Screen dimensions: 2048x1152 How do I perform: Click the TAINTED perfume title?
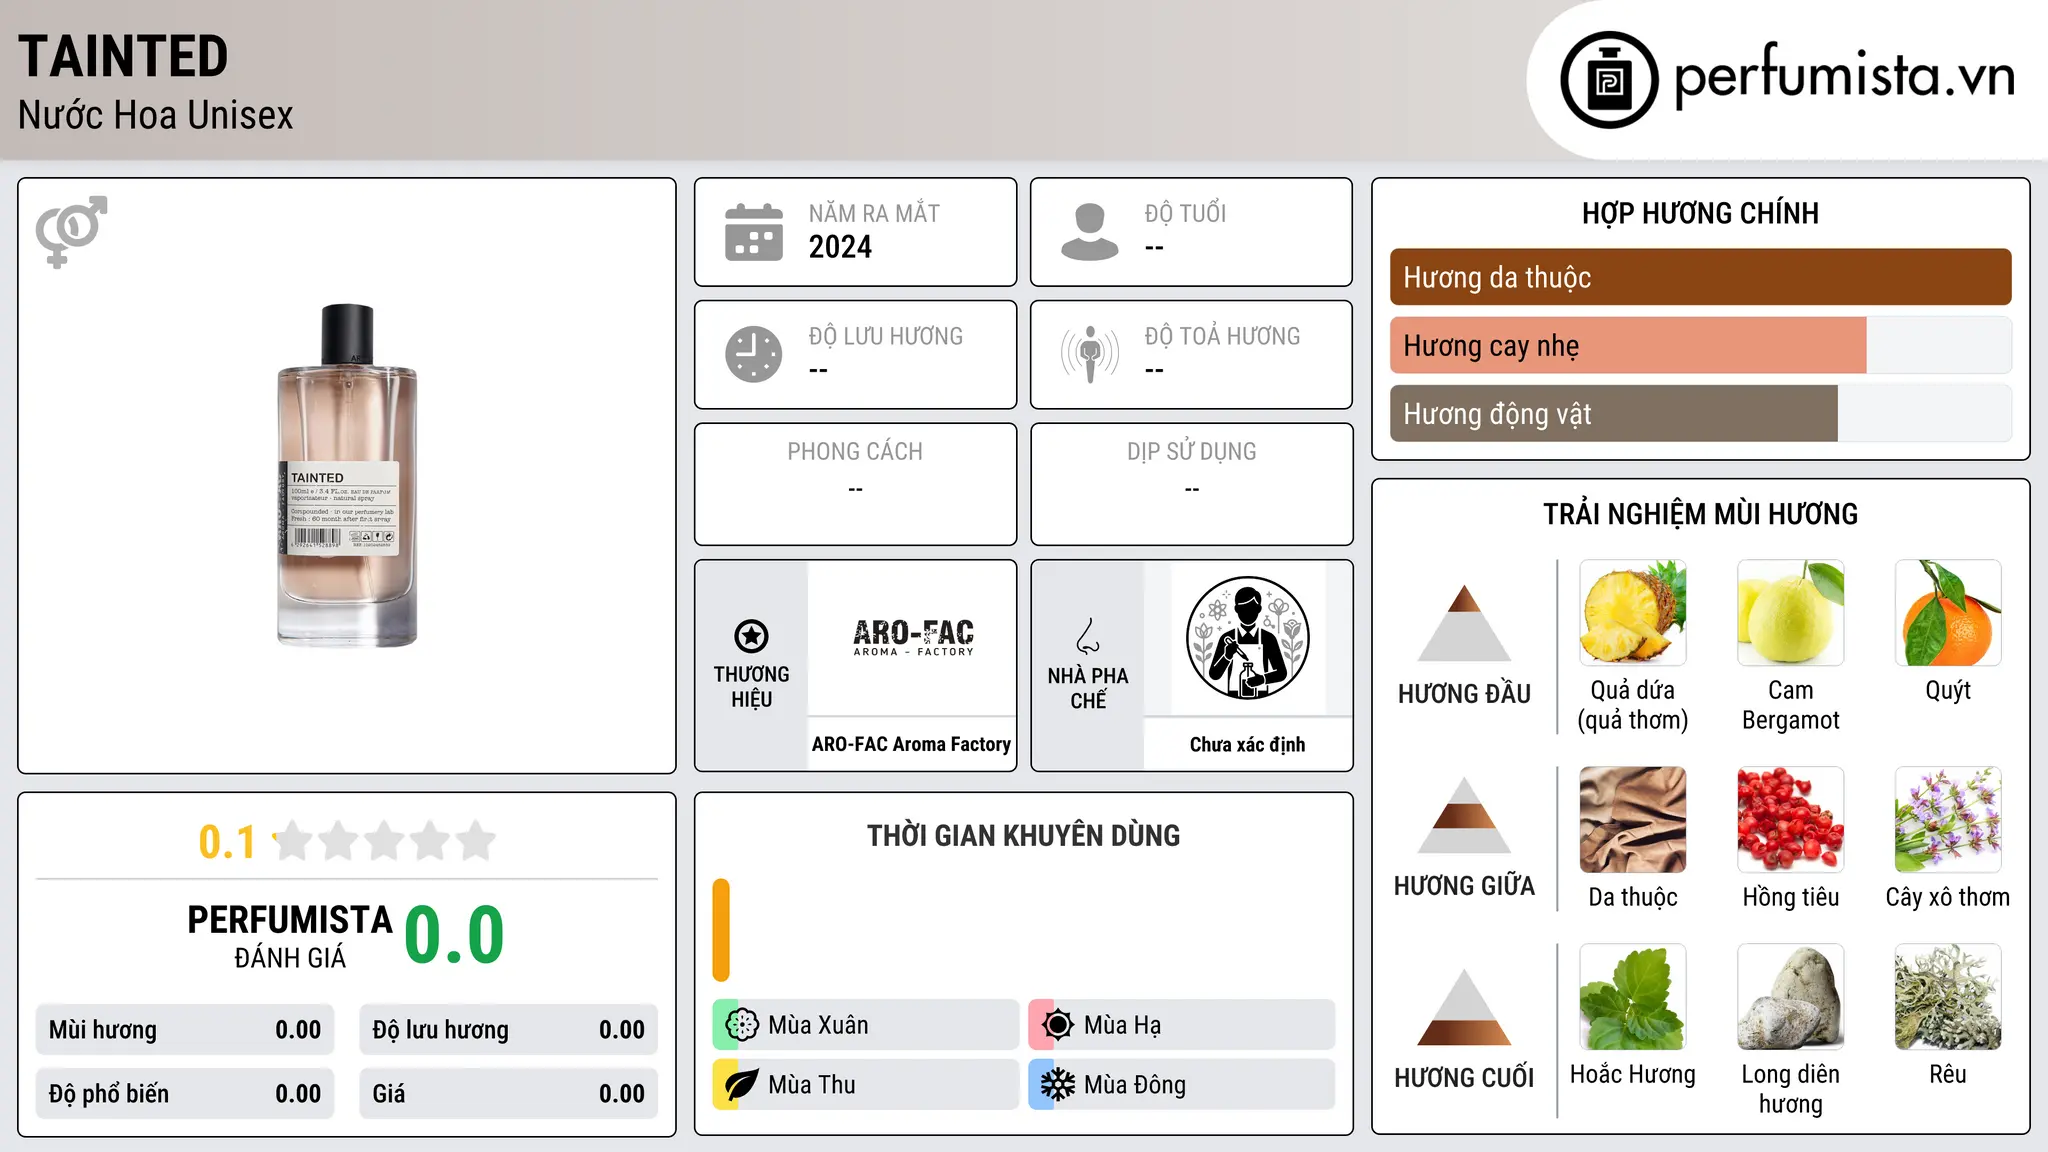click(123, 56)
